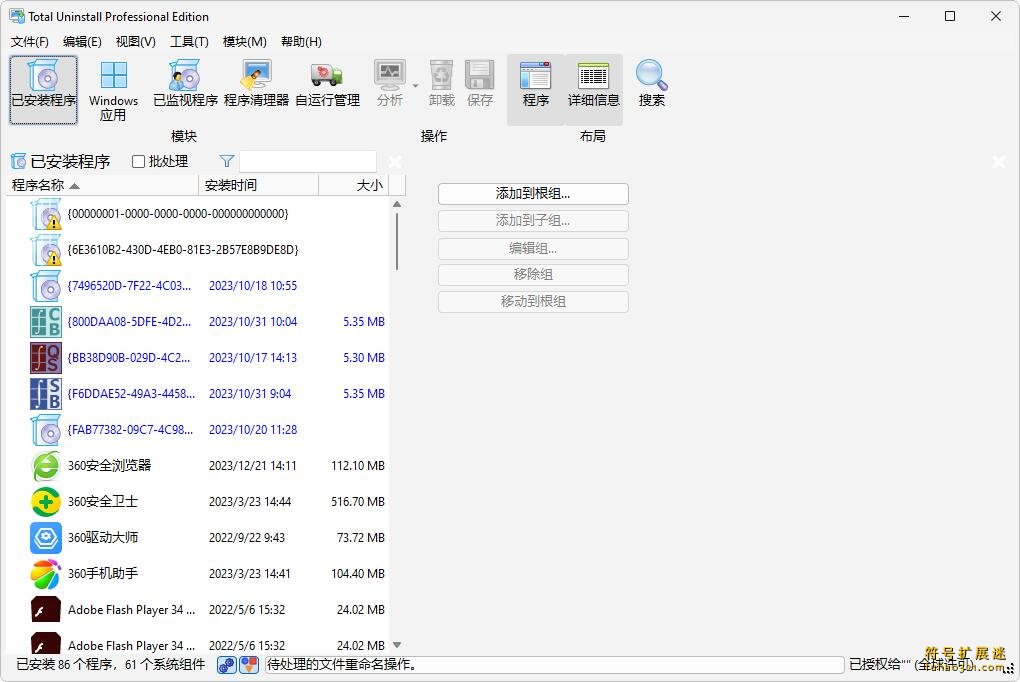Open the 工具(T) menu
1020x682 pixels.
pos(189,42)
